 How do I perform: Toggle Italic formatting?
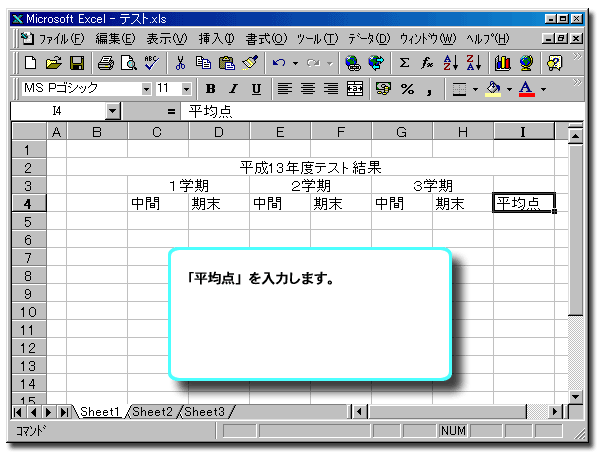[233, 89]
